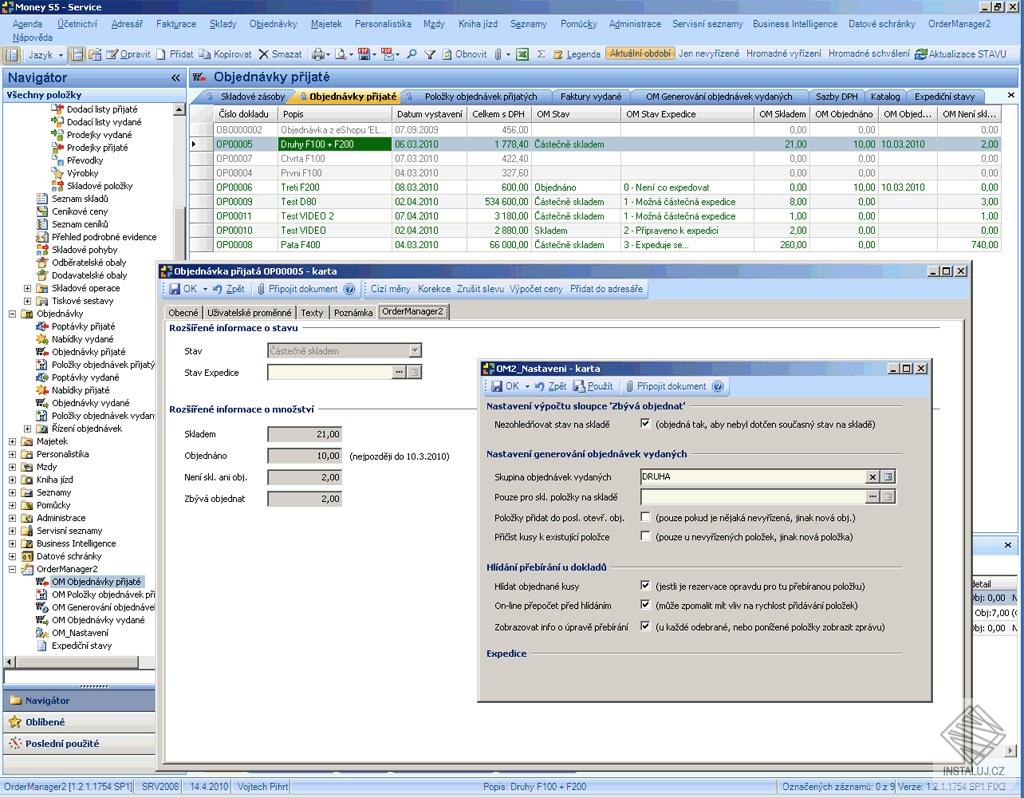1024x798 pixels.
Task: Click the Obnovit refresh icon
Action: (x=447, y=54)
